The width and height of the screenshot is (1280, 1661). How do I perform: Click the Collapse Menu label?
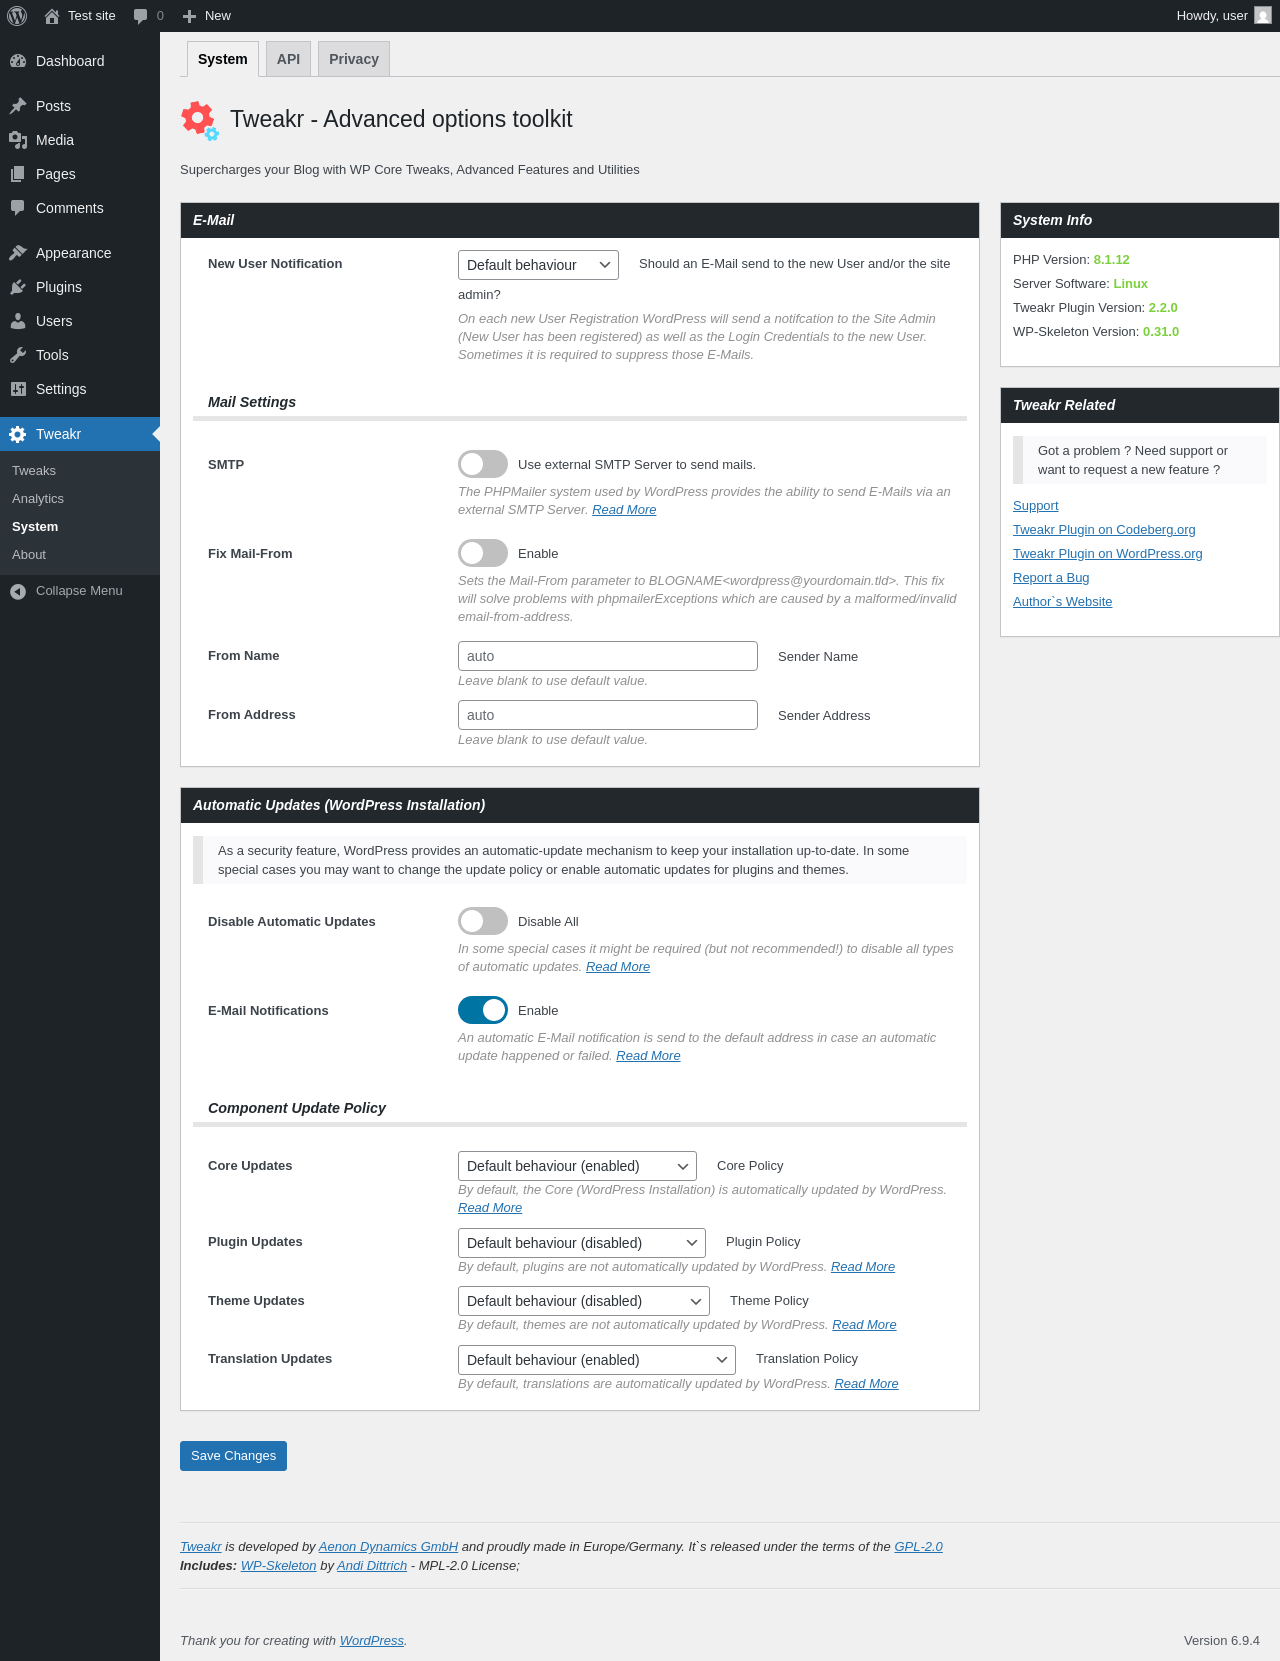pos(79,591)
